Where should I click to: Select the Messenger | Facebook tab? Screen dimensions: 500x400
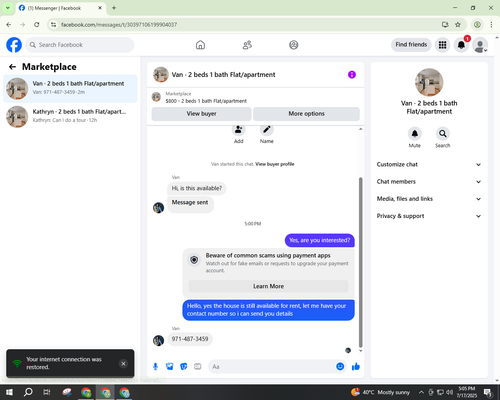pos(61,8)
